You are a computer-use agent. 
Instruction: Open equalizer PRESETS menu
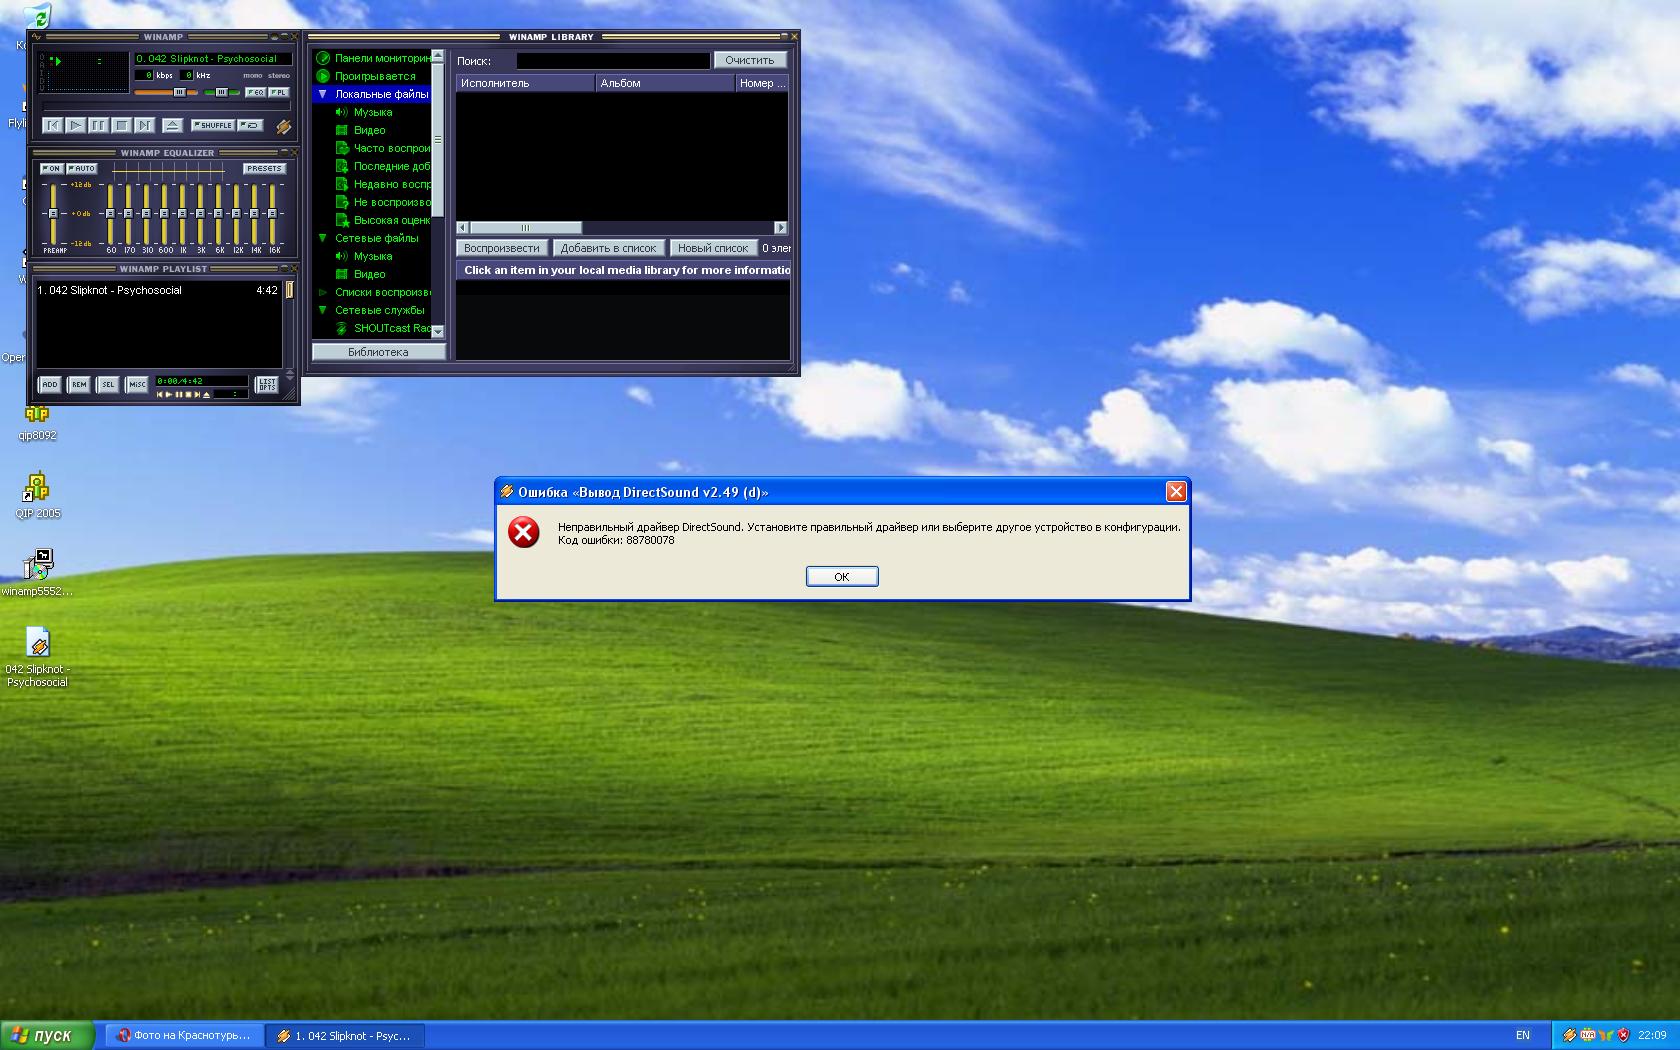(264, 168)
